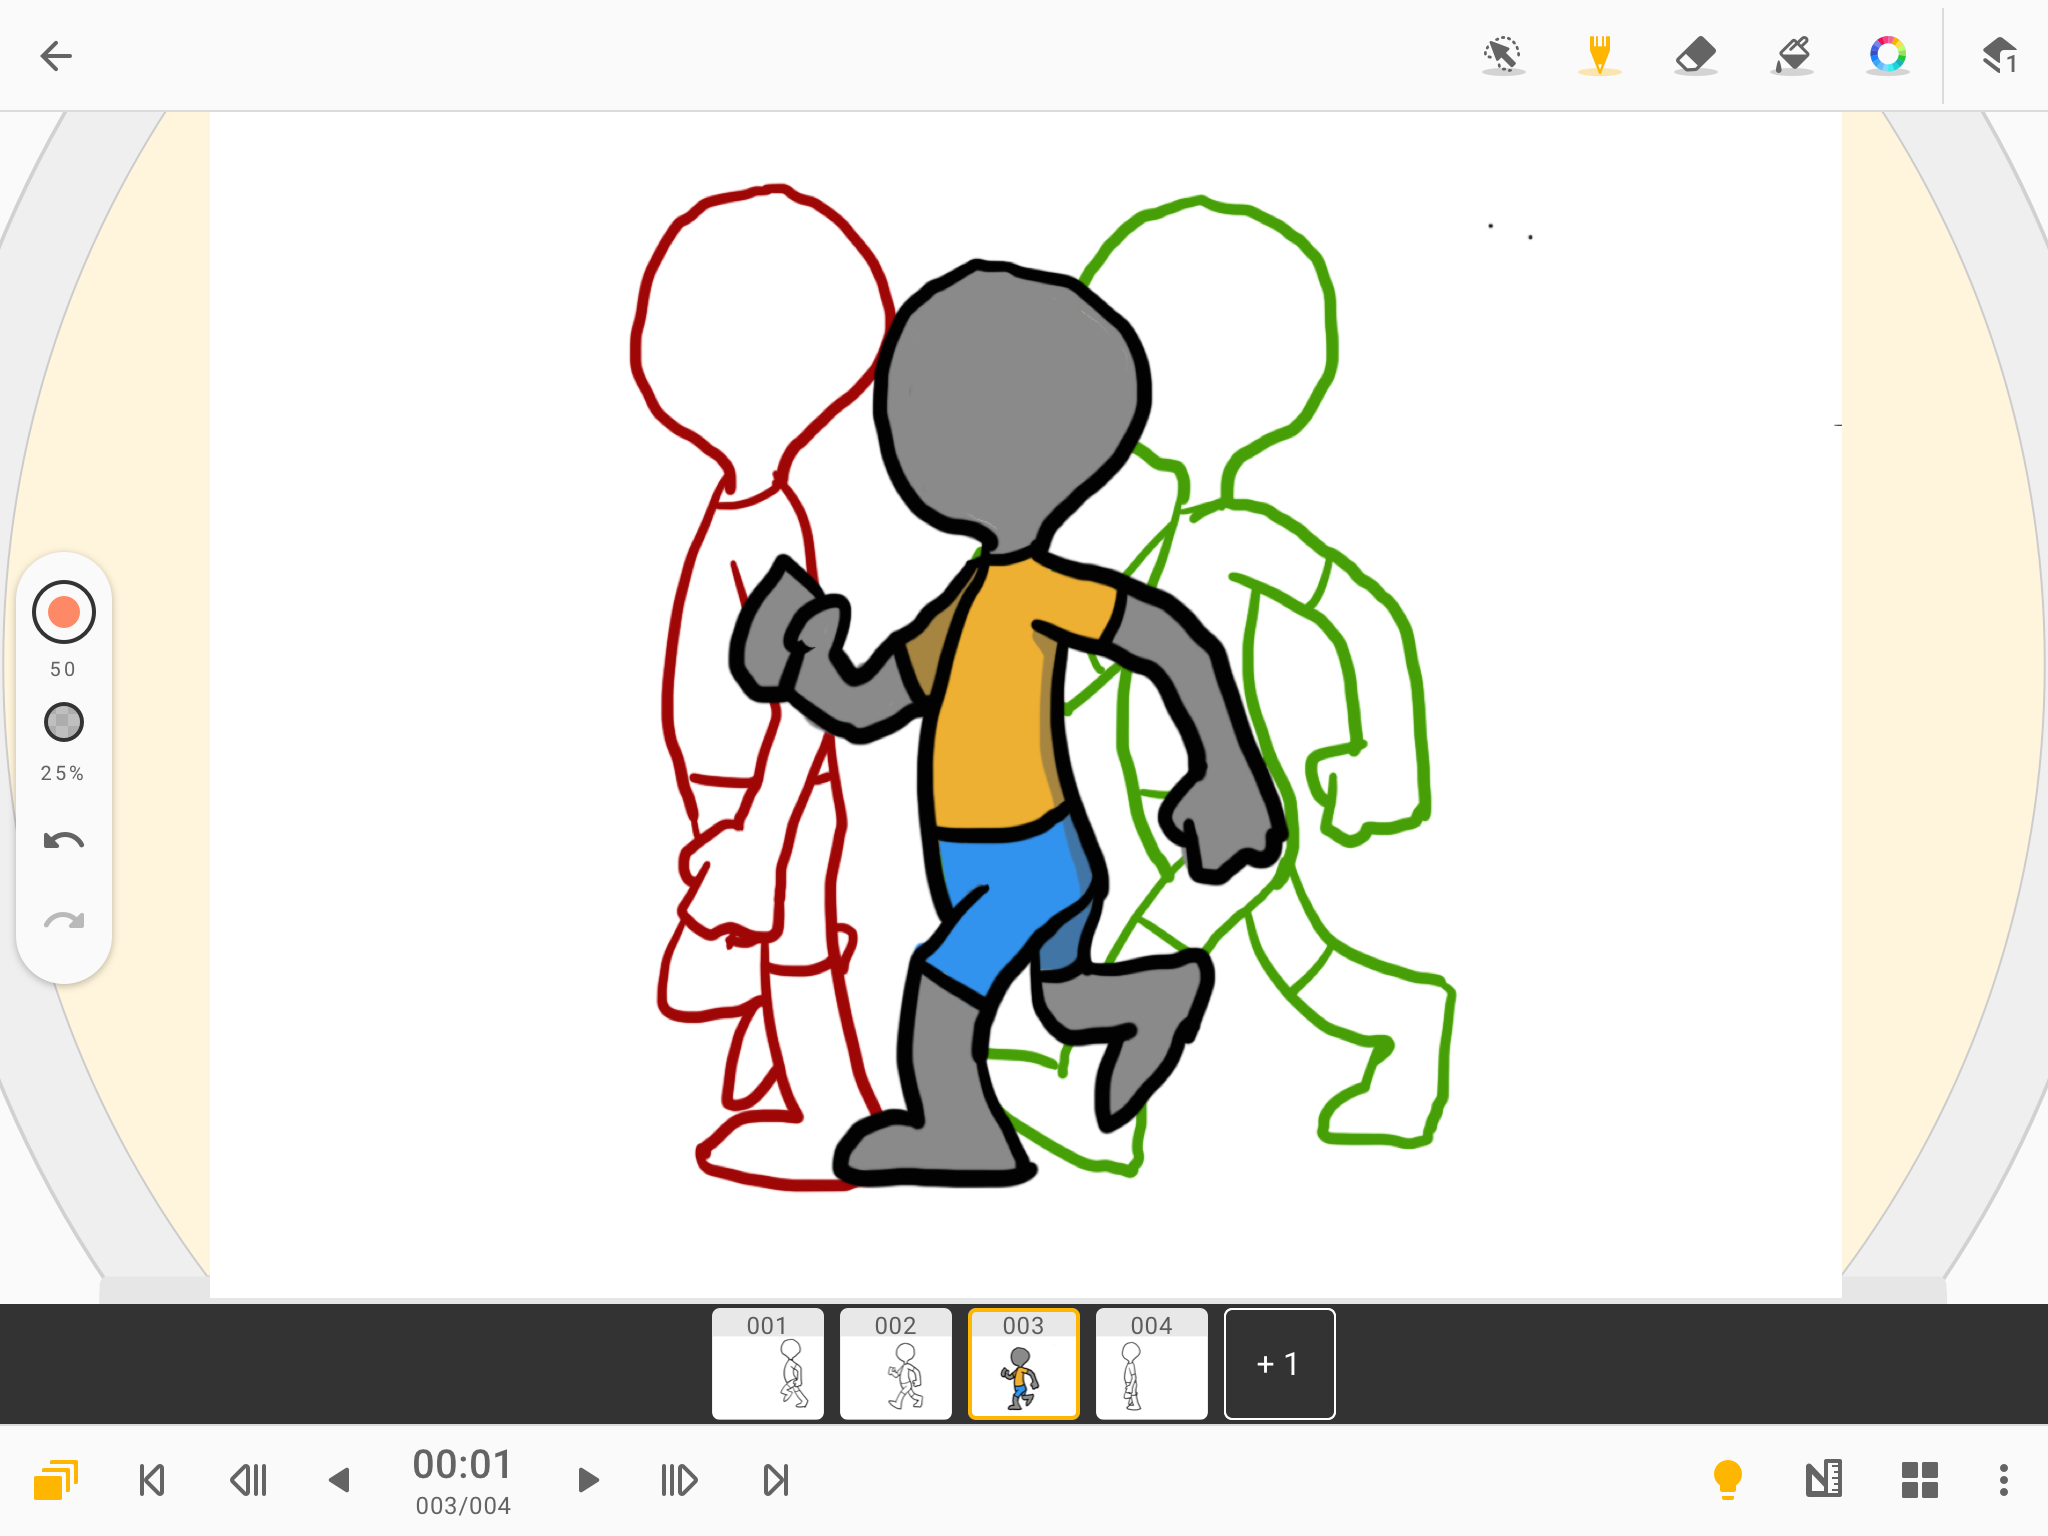Tap the brush size circle preview

click(64, 612)
